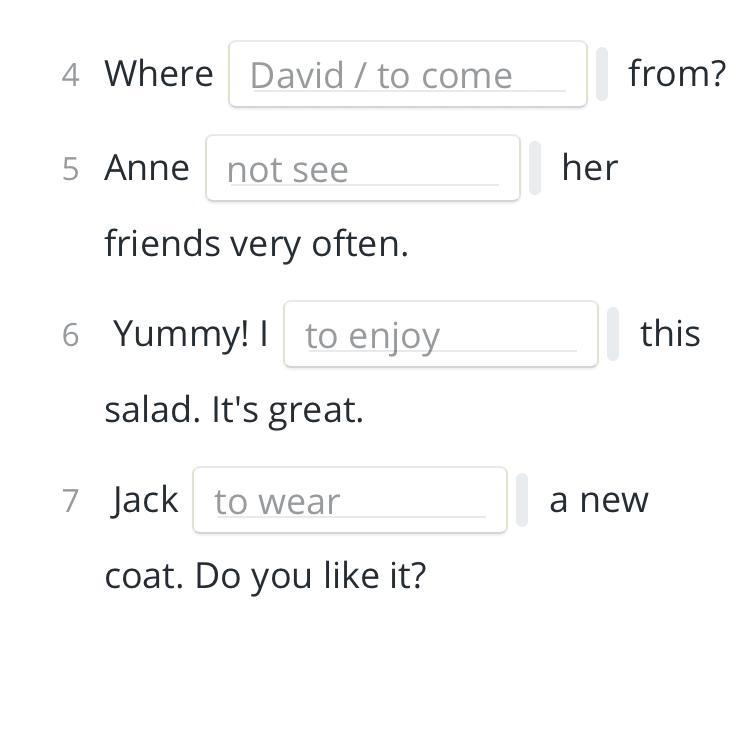Screen dimensions: 750x750
Task: Click gray marker next to "not see" field
Action: pyautogui.click(x=535, y=168)
